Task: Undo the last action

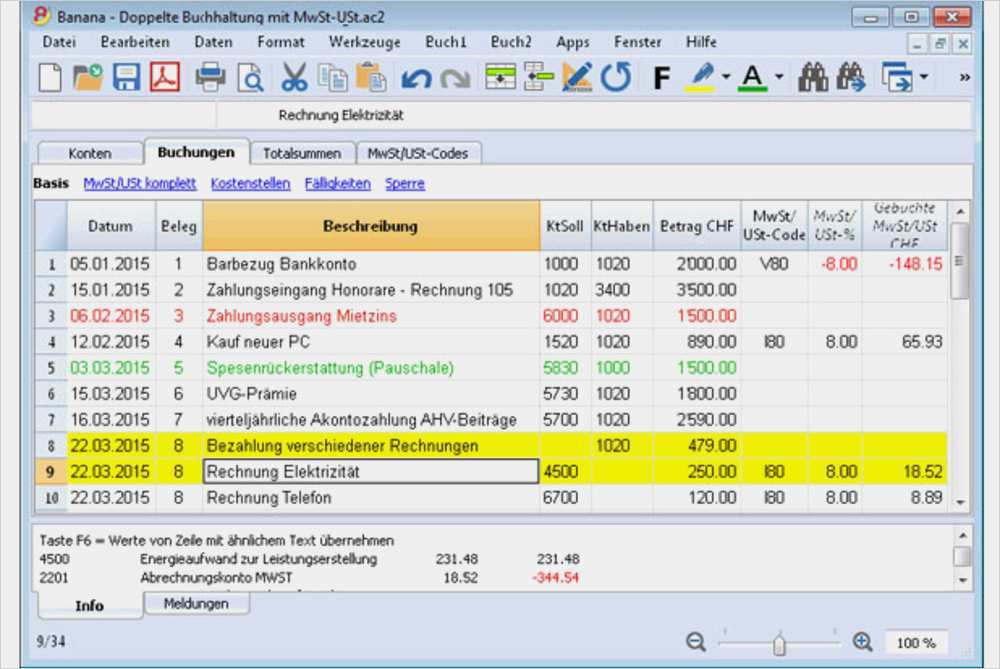Action: point(415,78)
